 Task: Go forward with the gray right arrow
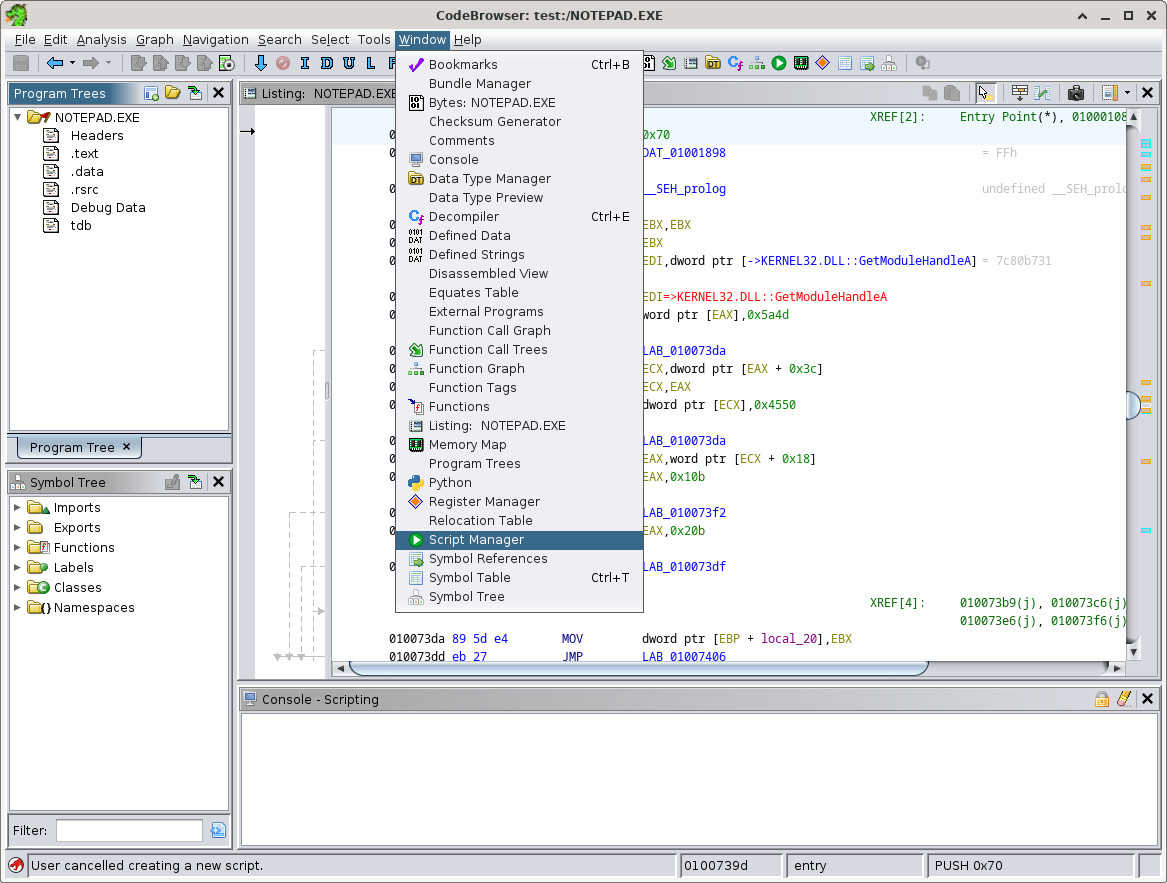tap(91, 63)
